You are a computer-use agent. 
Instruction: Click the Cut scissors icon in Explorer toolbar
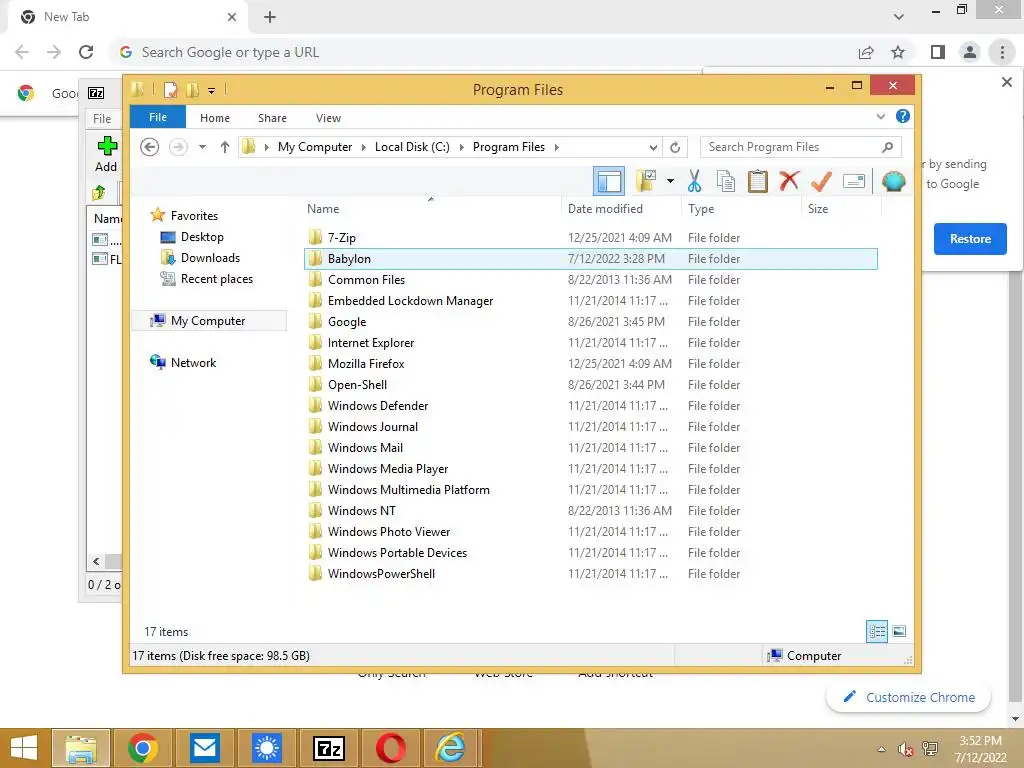[694, 181]
